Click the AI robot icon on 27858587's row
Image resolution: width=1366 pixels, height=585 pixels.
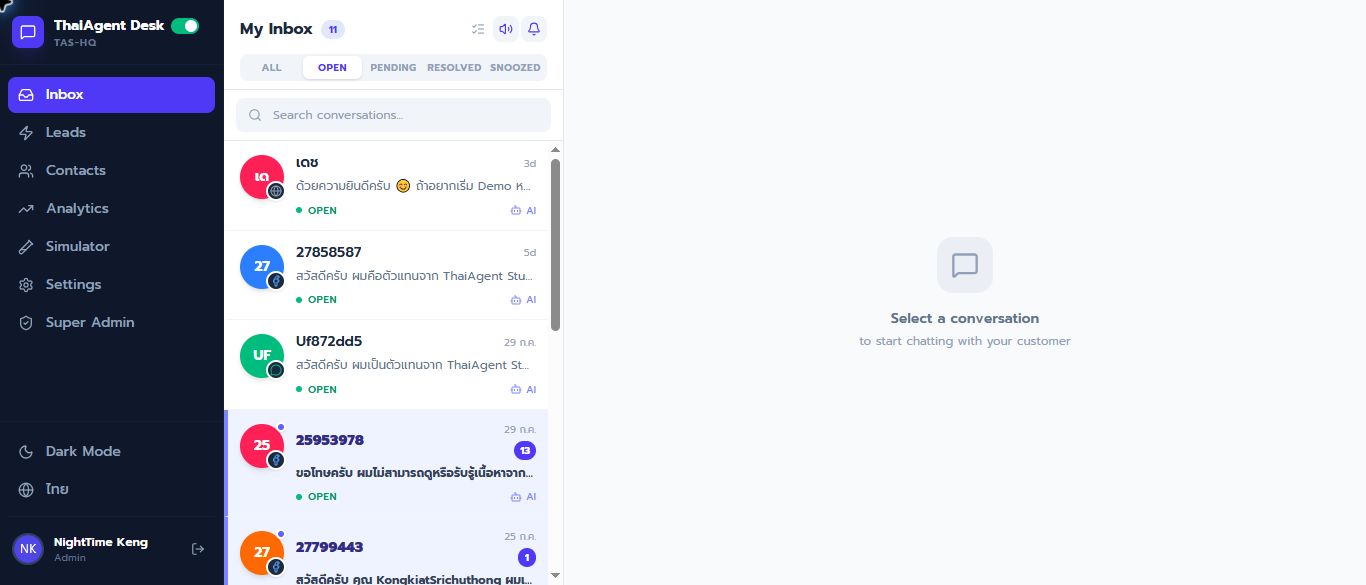[516, 300]
